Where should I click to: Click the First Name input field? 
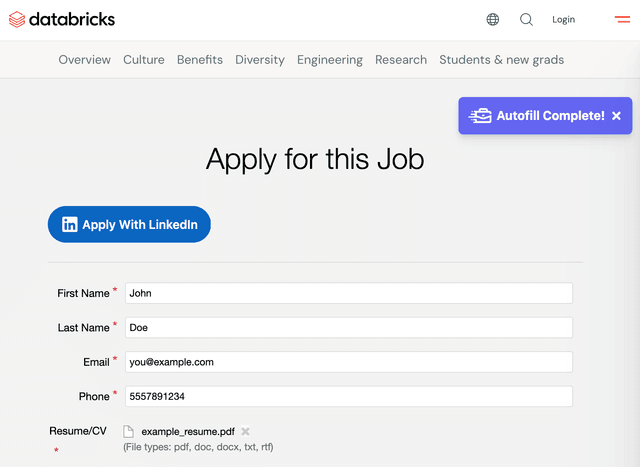click(347, 293)
